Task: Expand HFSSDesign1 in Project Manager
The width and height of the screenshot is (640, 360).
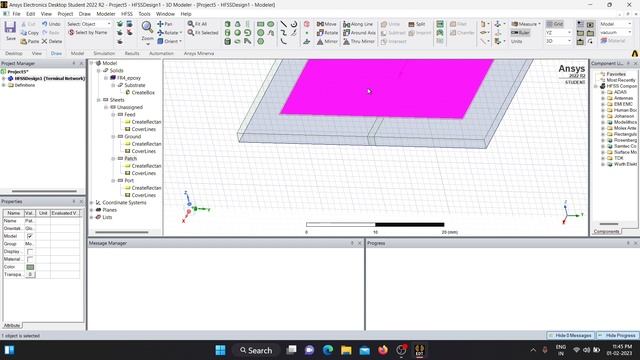Action: click(x=4, y=78)
